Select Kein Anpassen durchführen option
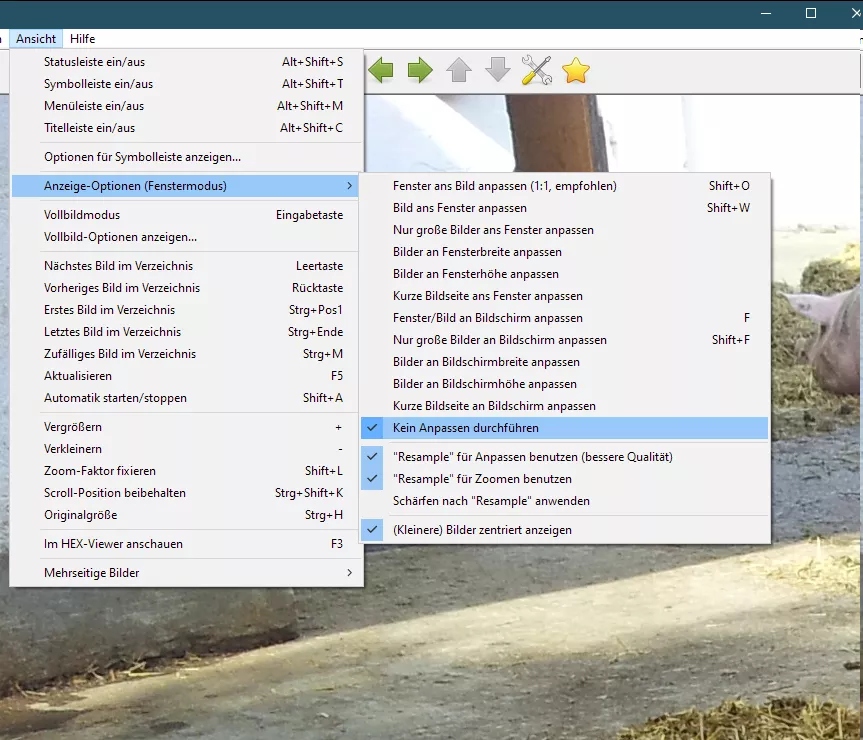 [465, 428]
